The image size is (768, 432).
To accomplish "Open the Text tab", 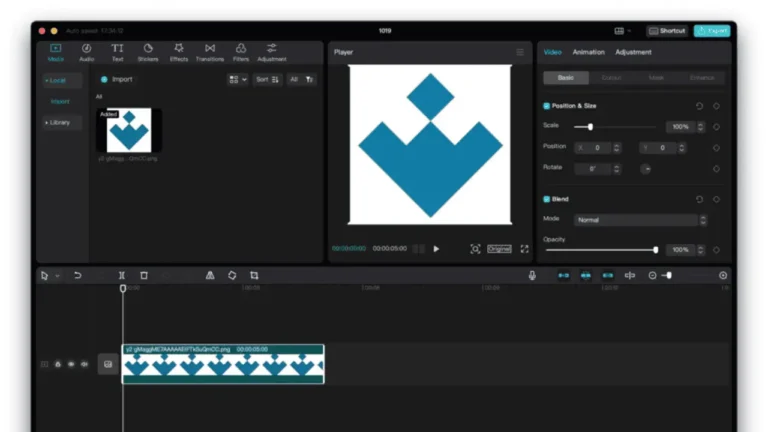I will [117, 52].
